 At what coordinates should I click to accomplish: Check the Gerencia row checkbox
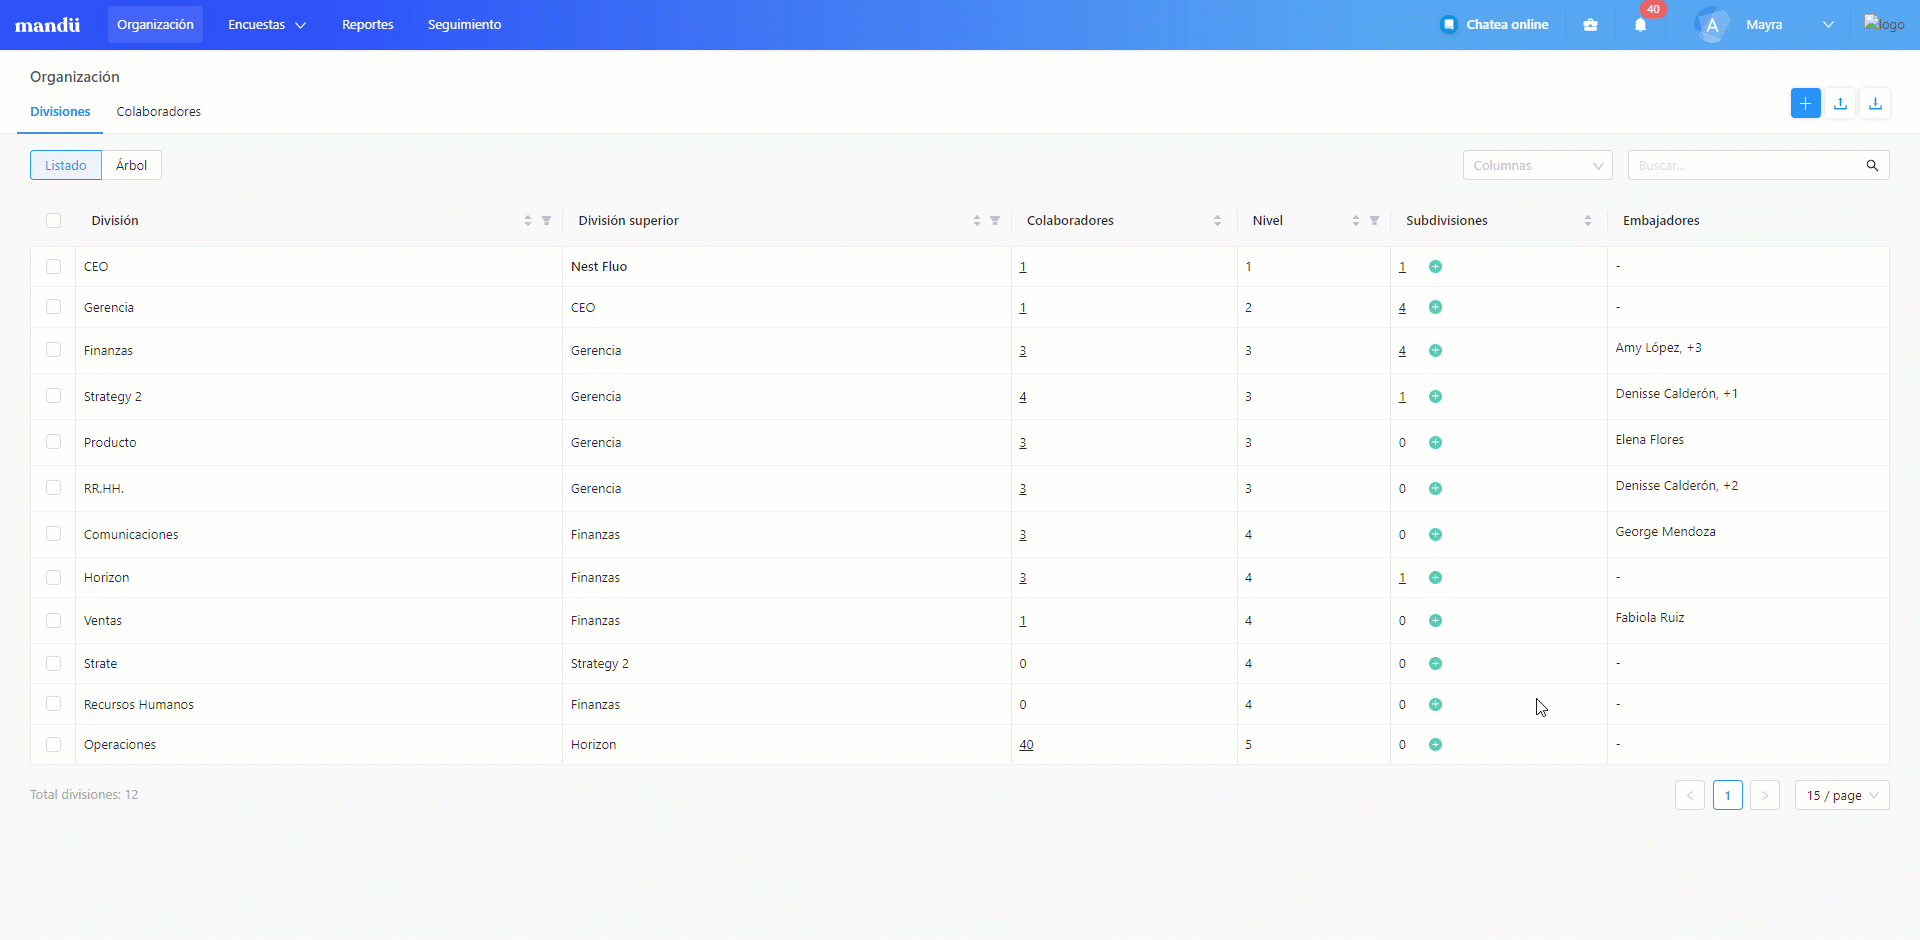54,307
